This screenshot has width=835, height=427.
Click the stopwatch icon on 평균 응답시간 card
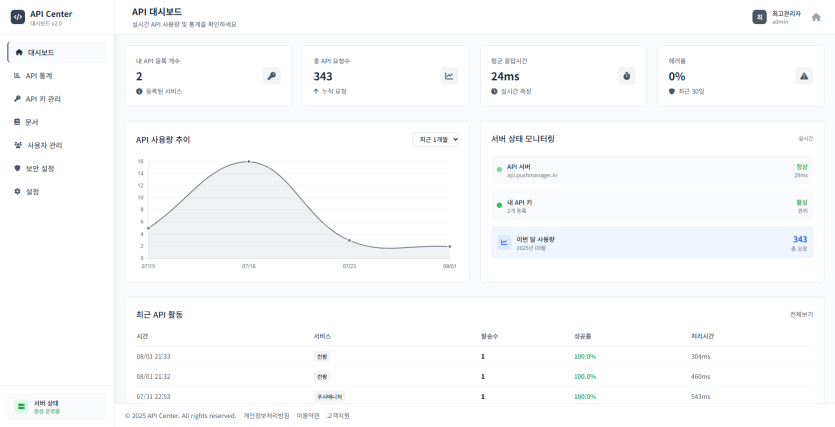pyautogui.click(x=626, y=76)
